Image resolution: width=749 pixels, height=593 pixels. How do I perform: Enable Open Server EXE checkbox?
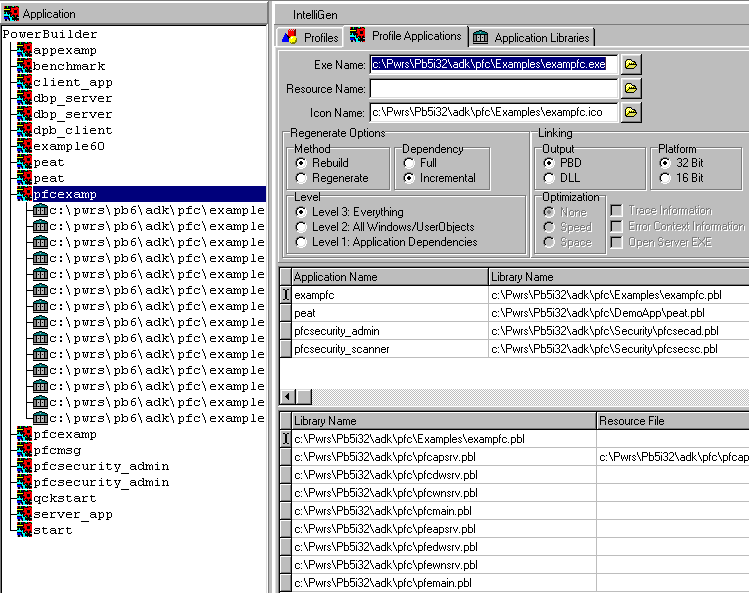617,242
